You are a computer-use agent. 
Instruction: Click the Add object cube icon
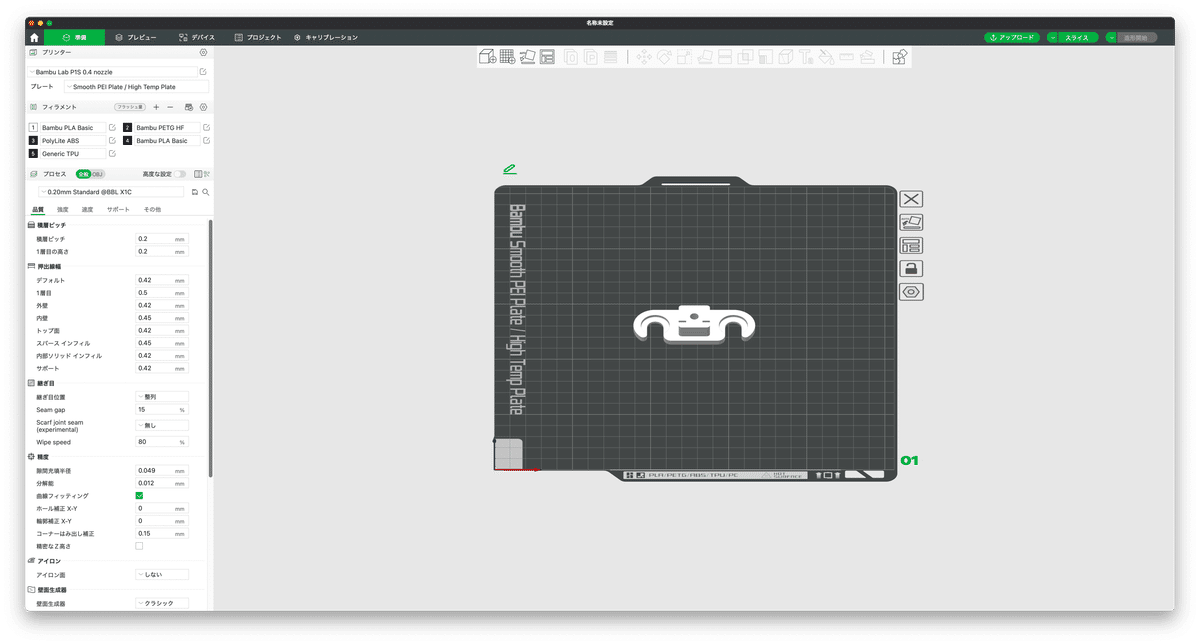point(487,57)
